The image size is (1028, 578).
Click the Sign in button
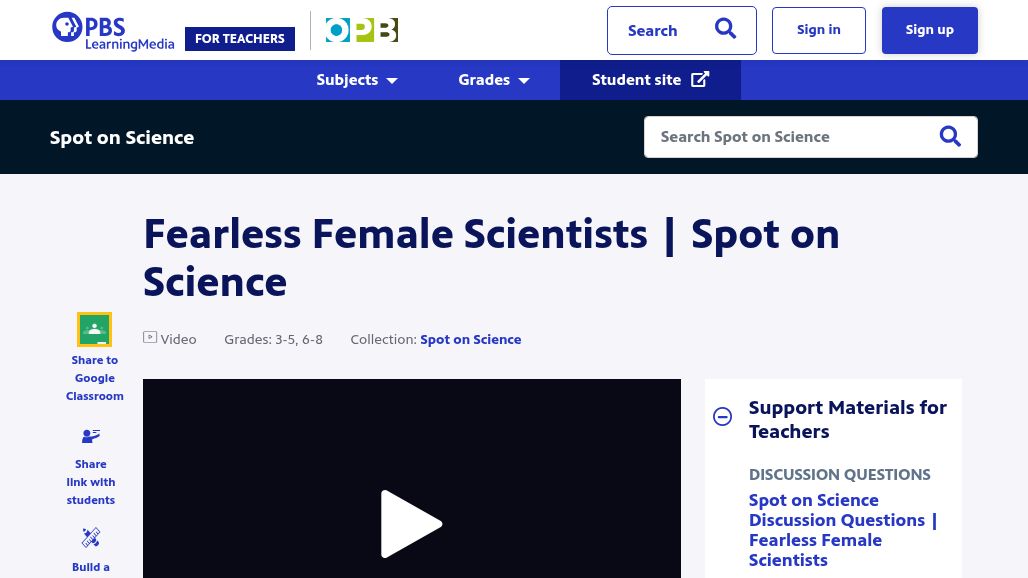click(818, 29)
